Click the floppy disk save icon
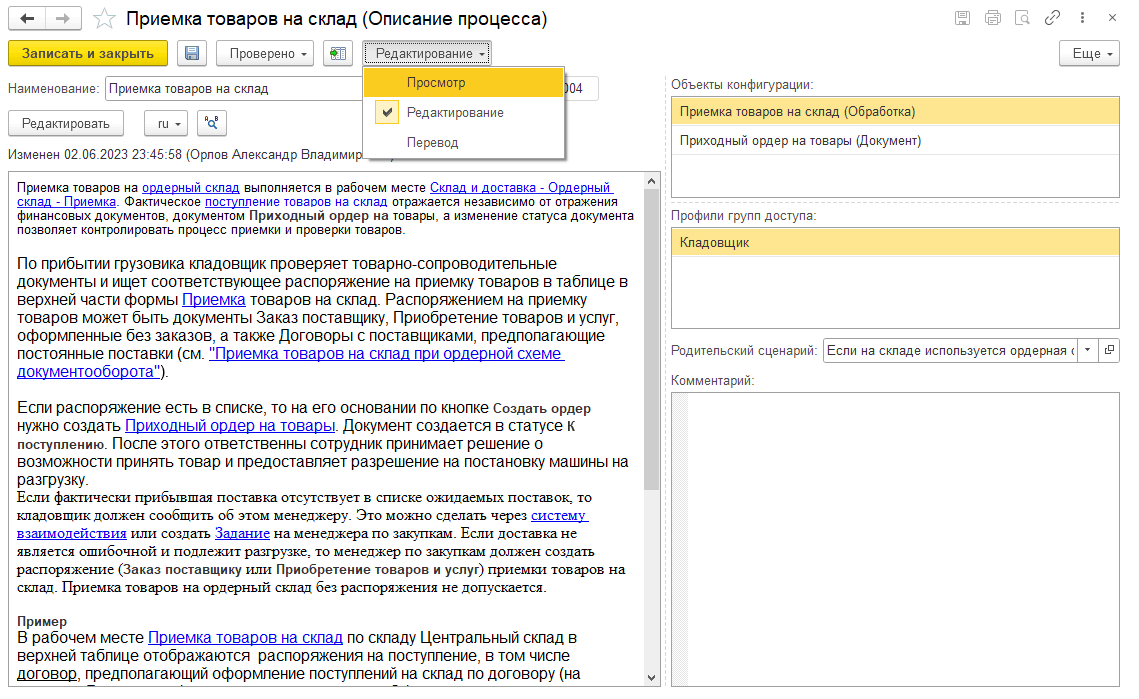This screenshot has height=699, width=1139. [x=192, y=54]
